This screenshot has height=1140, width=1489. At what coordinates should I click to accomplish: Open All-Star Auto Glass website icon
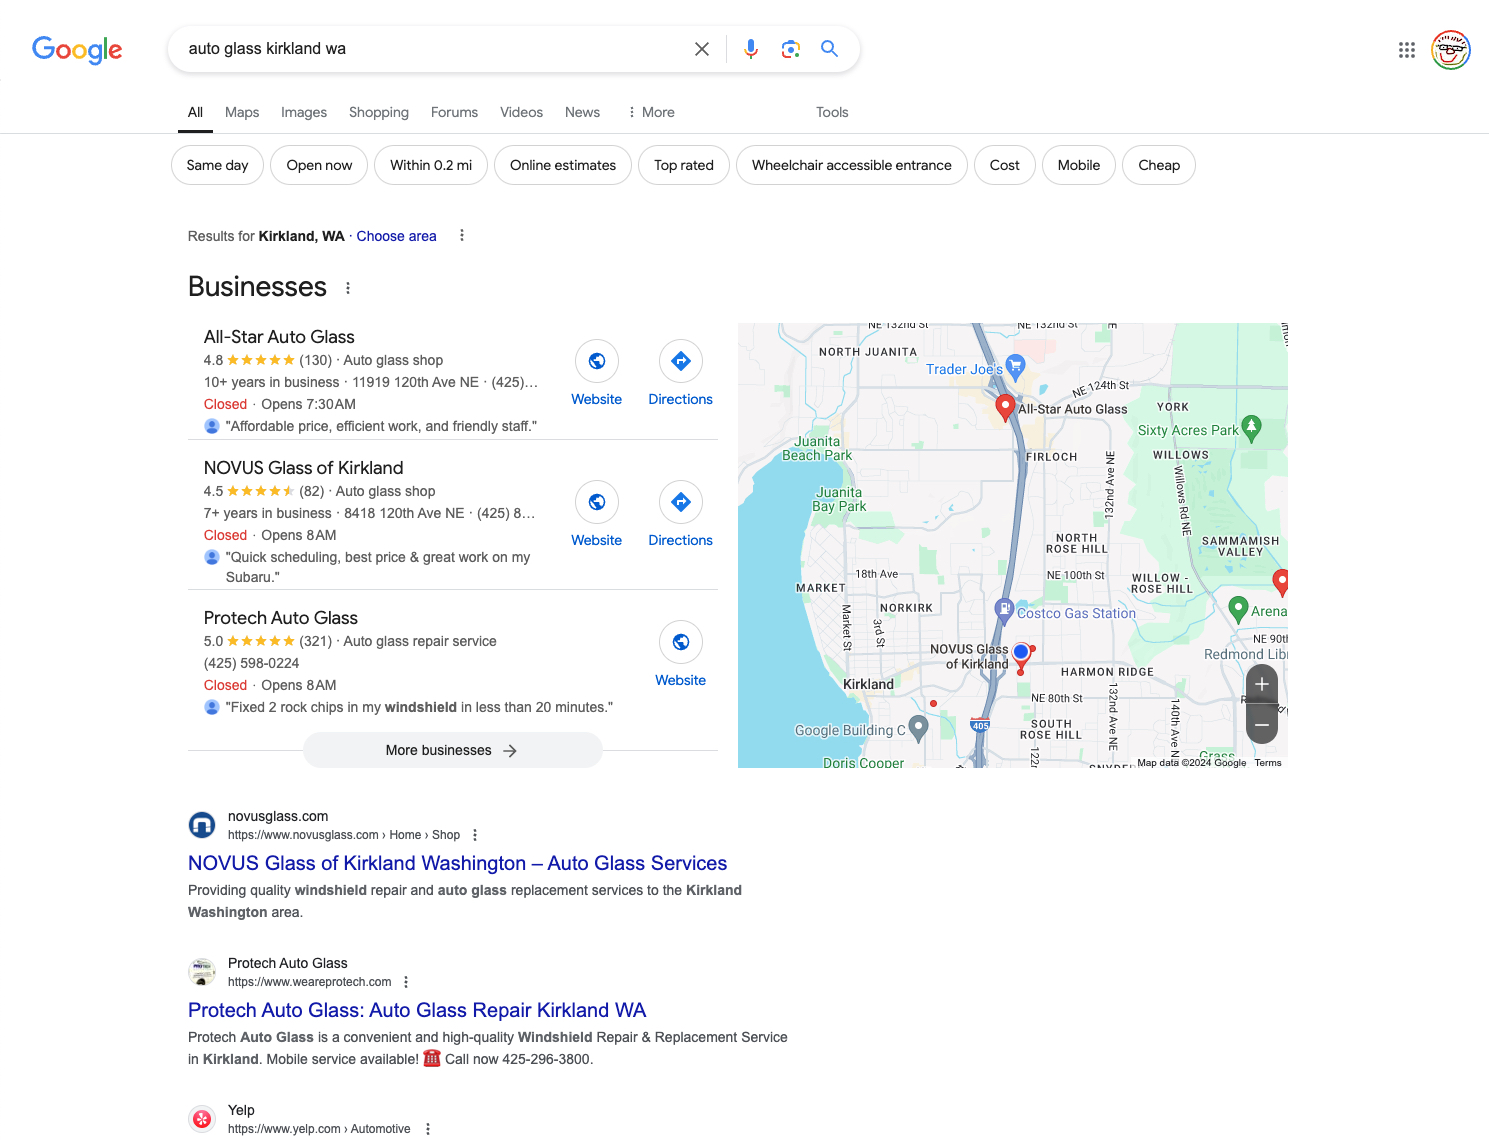(x=597, y=361)
